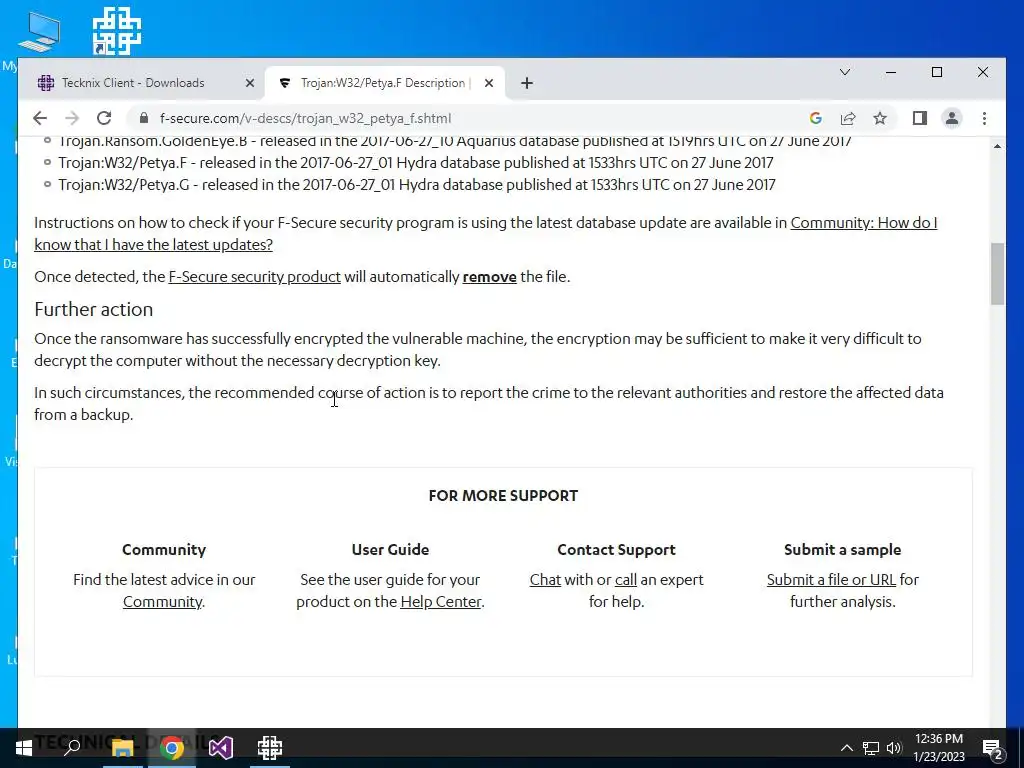Screen dimensions: 1024x768
Task: Show hidden system tray icons
Action: coord(846,748)
